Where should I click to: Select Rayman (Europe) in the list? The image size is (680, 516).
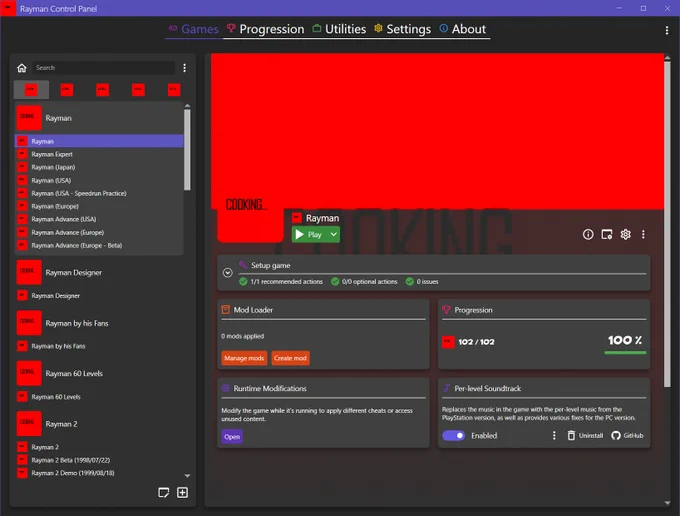(x=99, y=206)
